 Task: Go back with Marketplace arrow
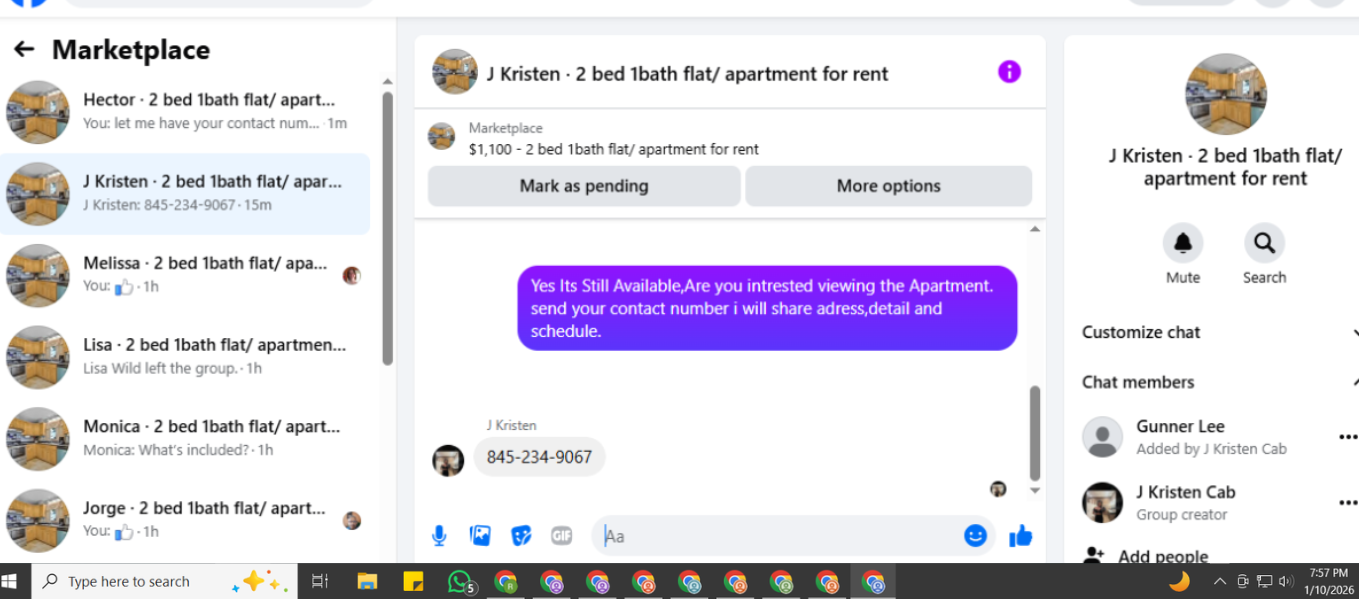24,49
